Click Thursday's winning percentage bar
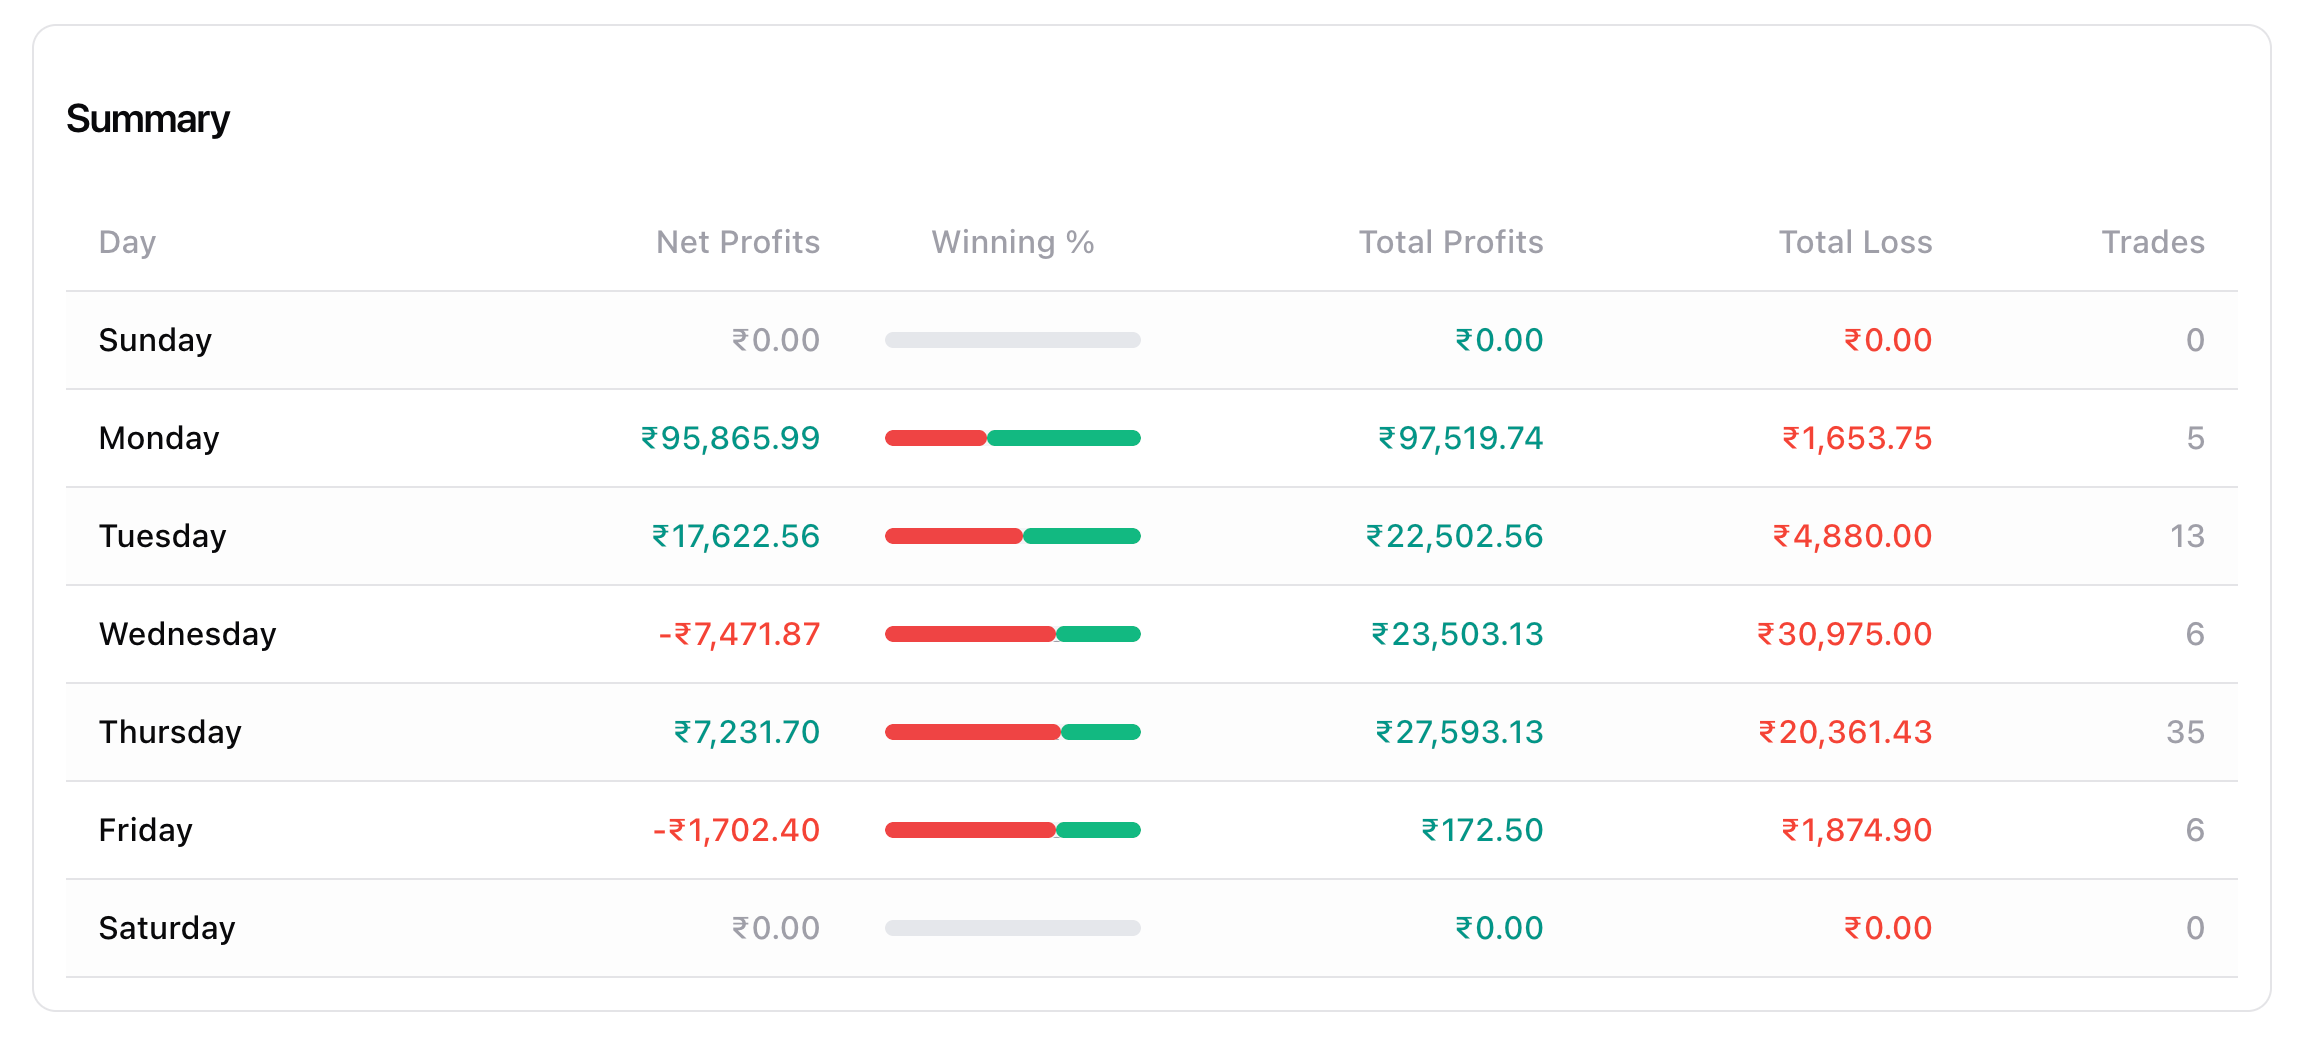This screenshot has height=1044, width=2298. 1012,732
